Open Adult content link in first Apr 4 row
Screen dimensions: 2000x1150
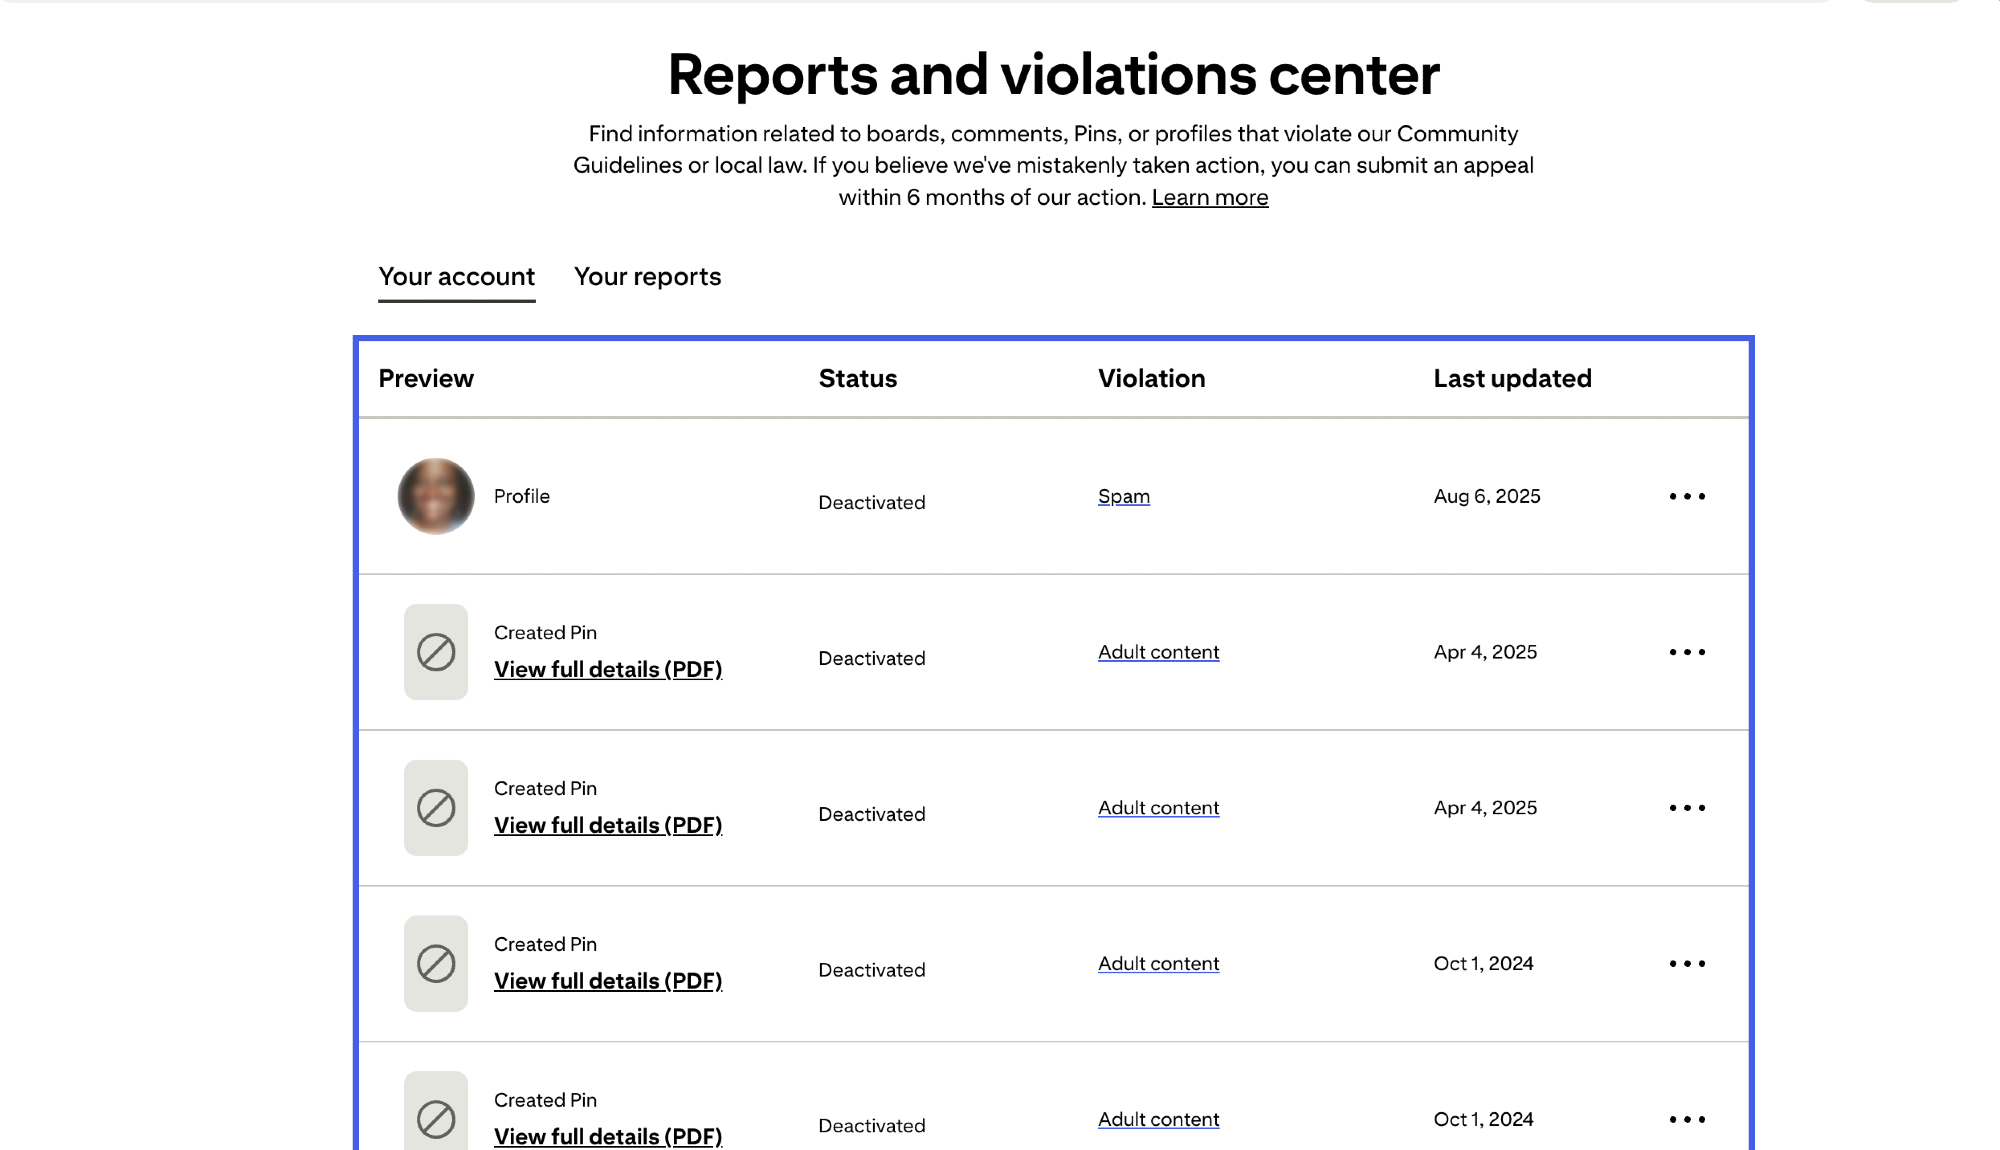1158,653
